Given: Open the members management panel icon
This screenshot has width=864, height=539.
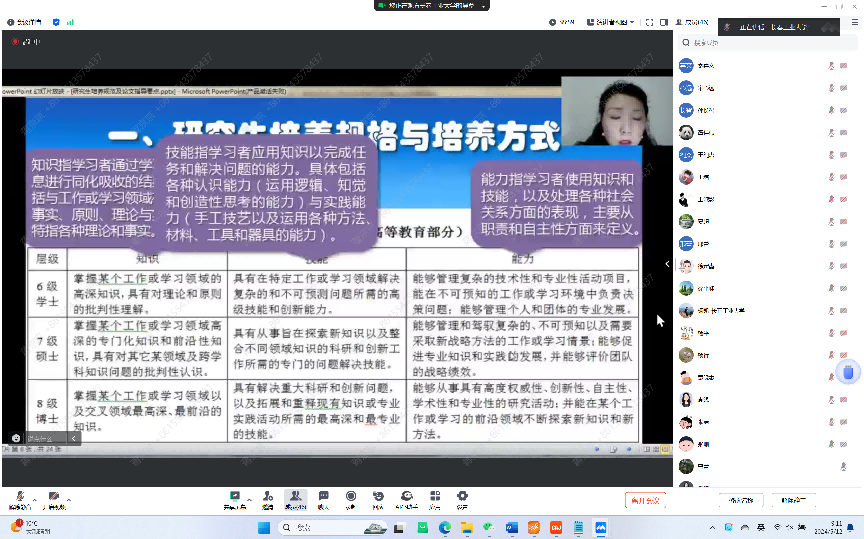Looking at the screenshot, I should pyautogui.click(x=295, y=499).
